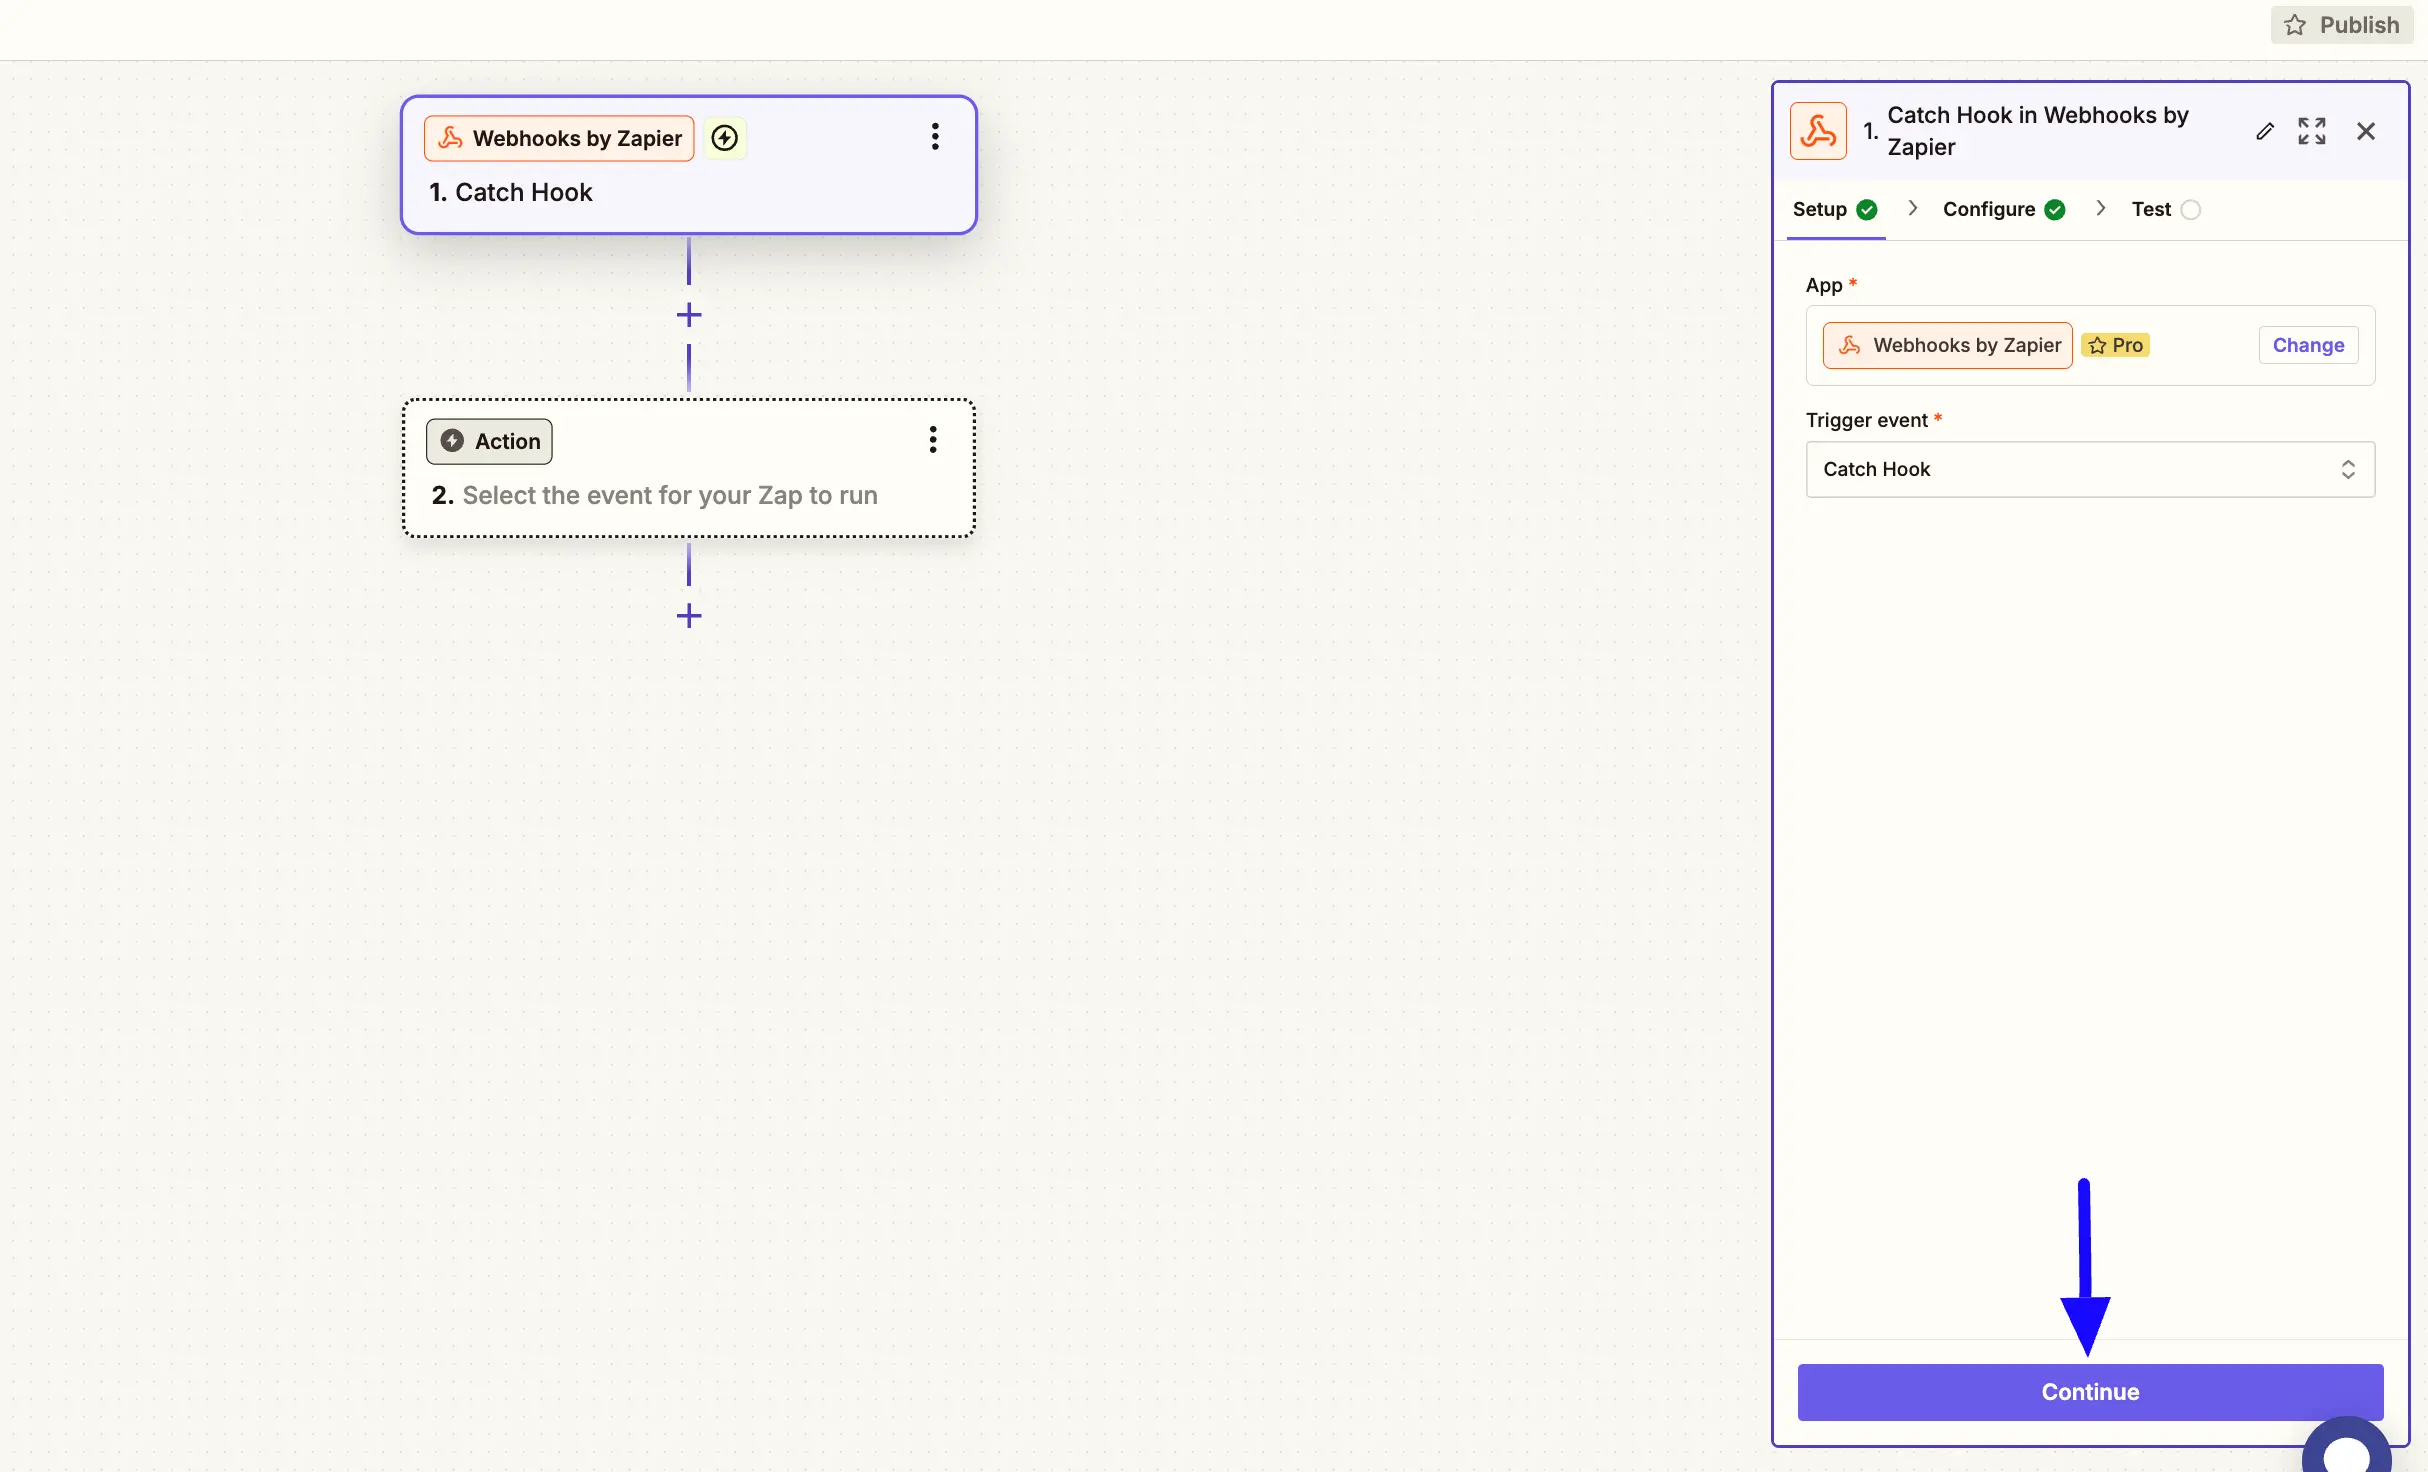Switch to the Test tab
The width and height of the screenshot is (2428, 1472).
point(2165,209)
